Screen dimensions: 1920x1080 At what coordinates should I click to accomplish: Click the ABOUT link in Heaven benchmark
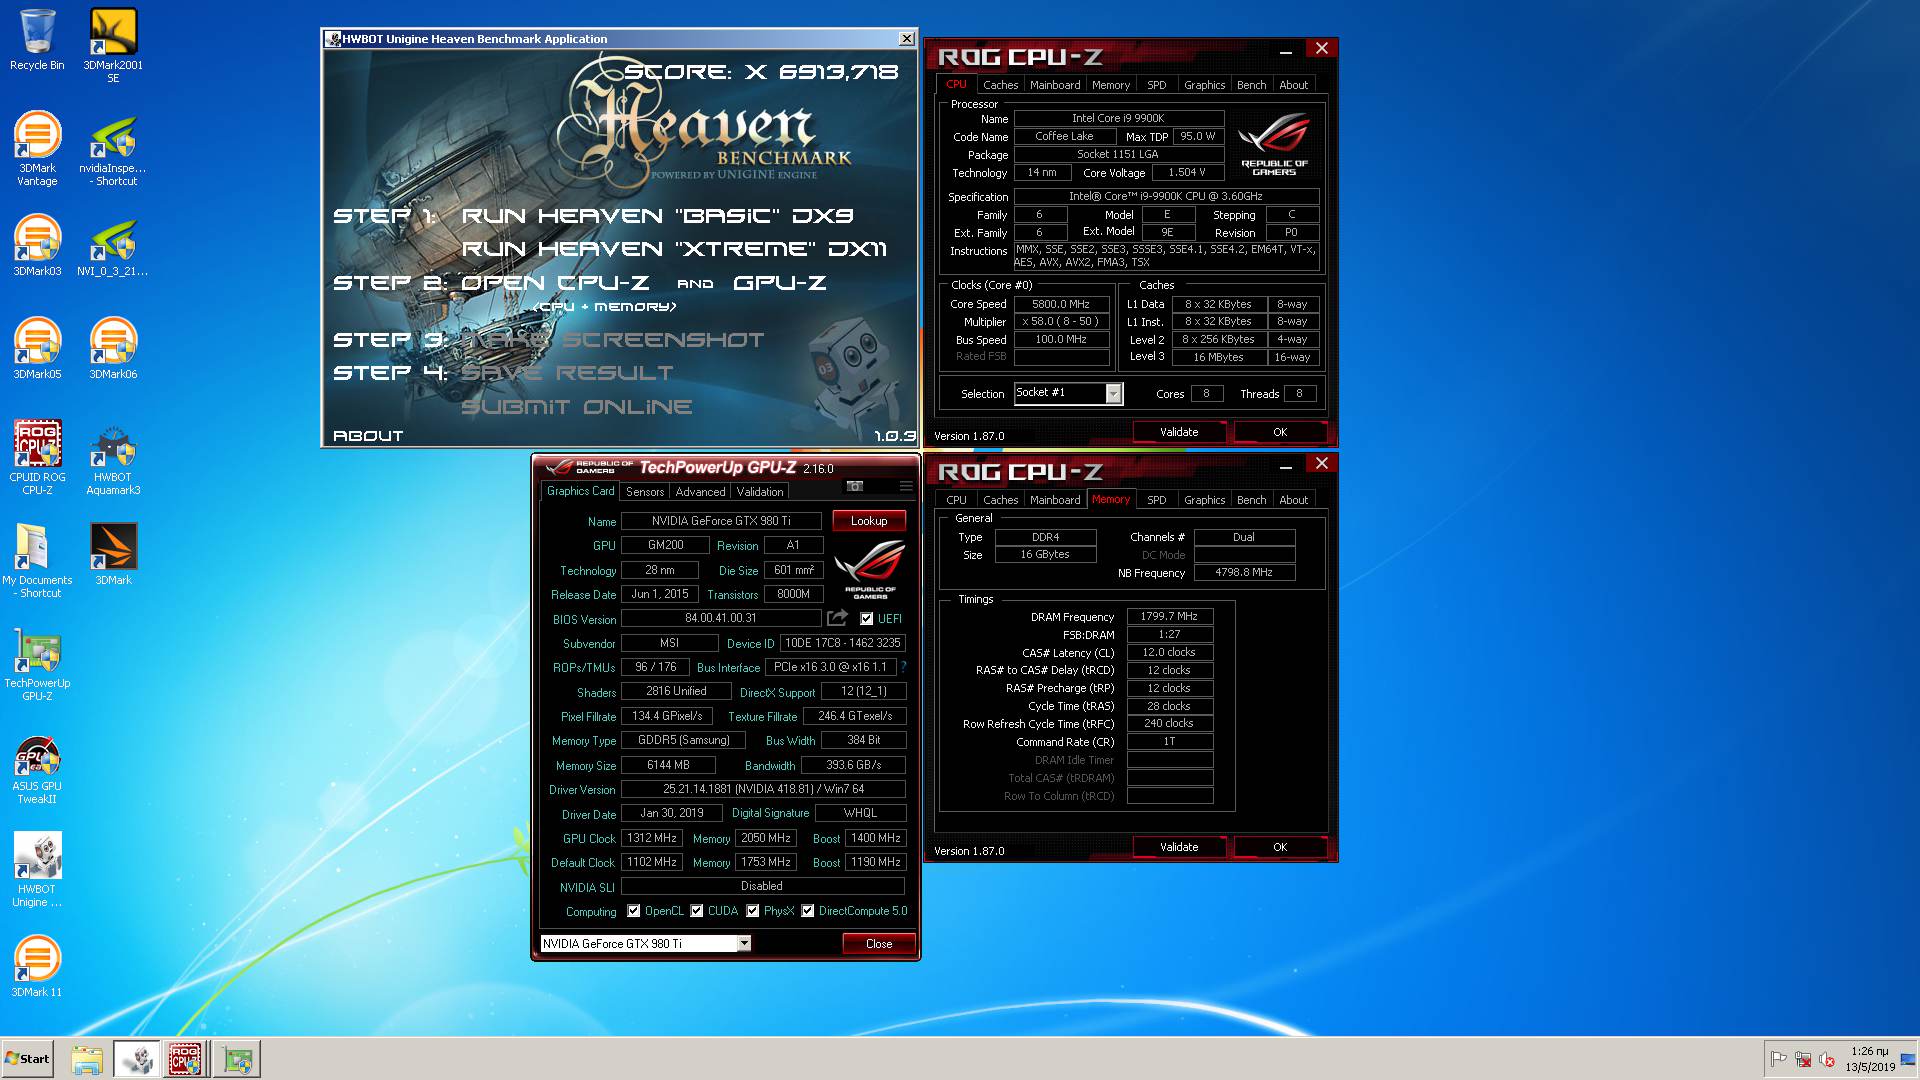368,436
